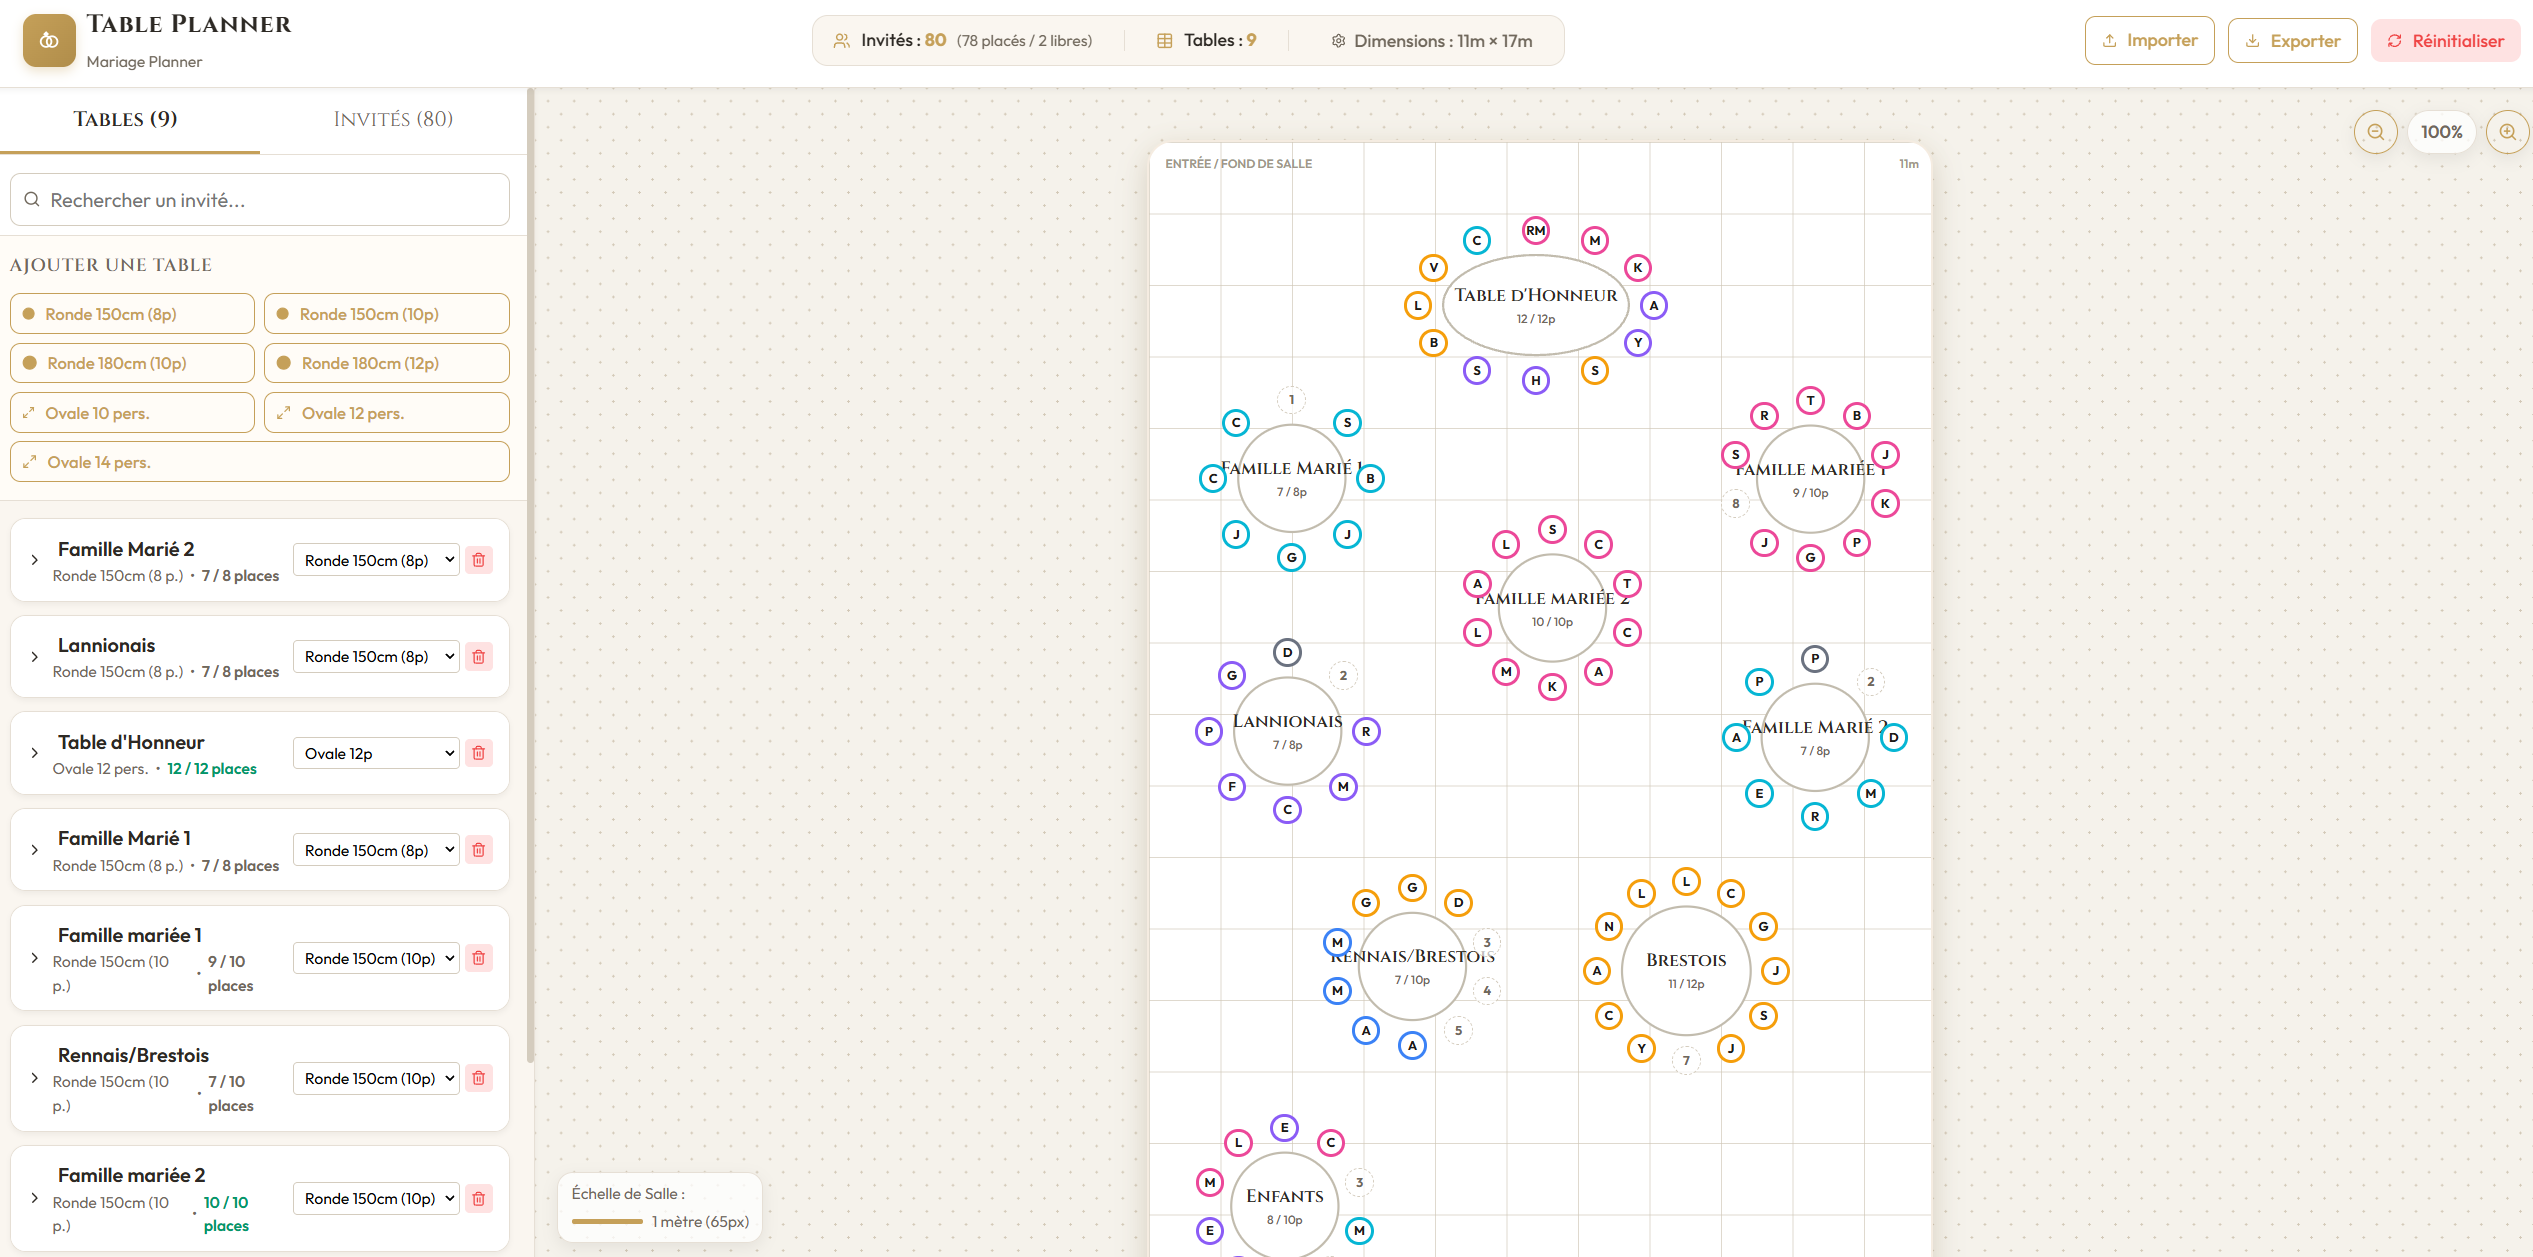Open type dropdown for Rennais/Brestois
This screenshot has width=2533, height=1257.
[376, 1078]
